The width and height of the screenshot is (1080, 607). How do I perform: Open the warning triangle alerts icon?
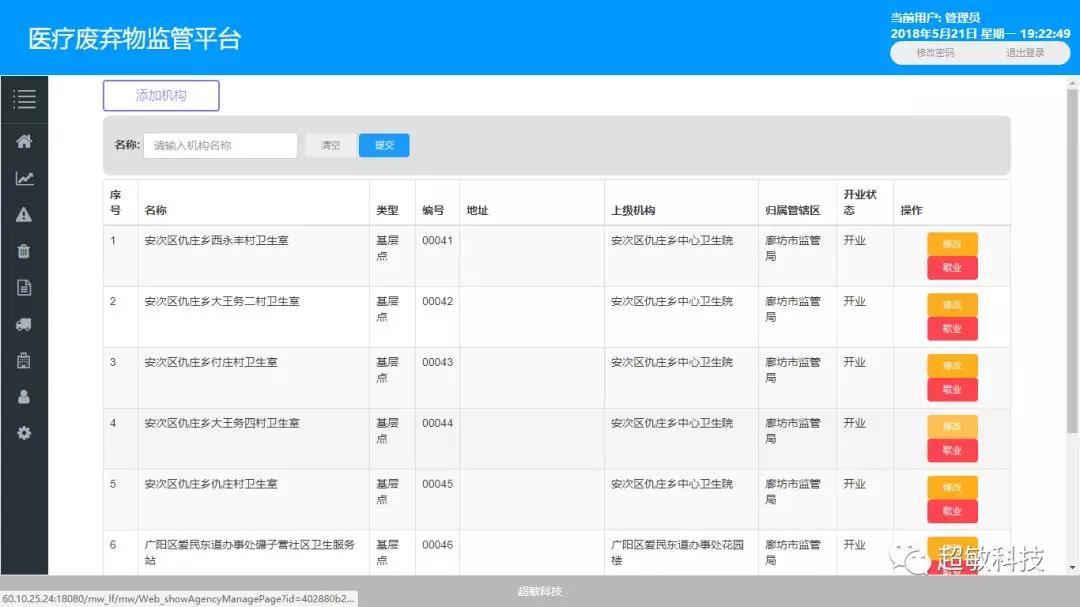24,215
